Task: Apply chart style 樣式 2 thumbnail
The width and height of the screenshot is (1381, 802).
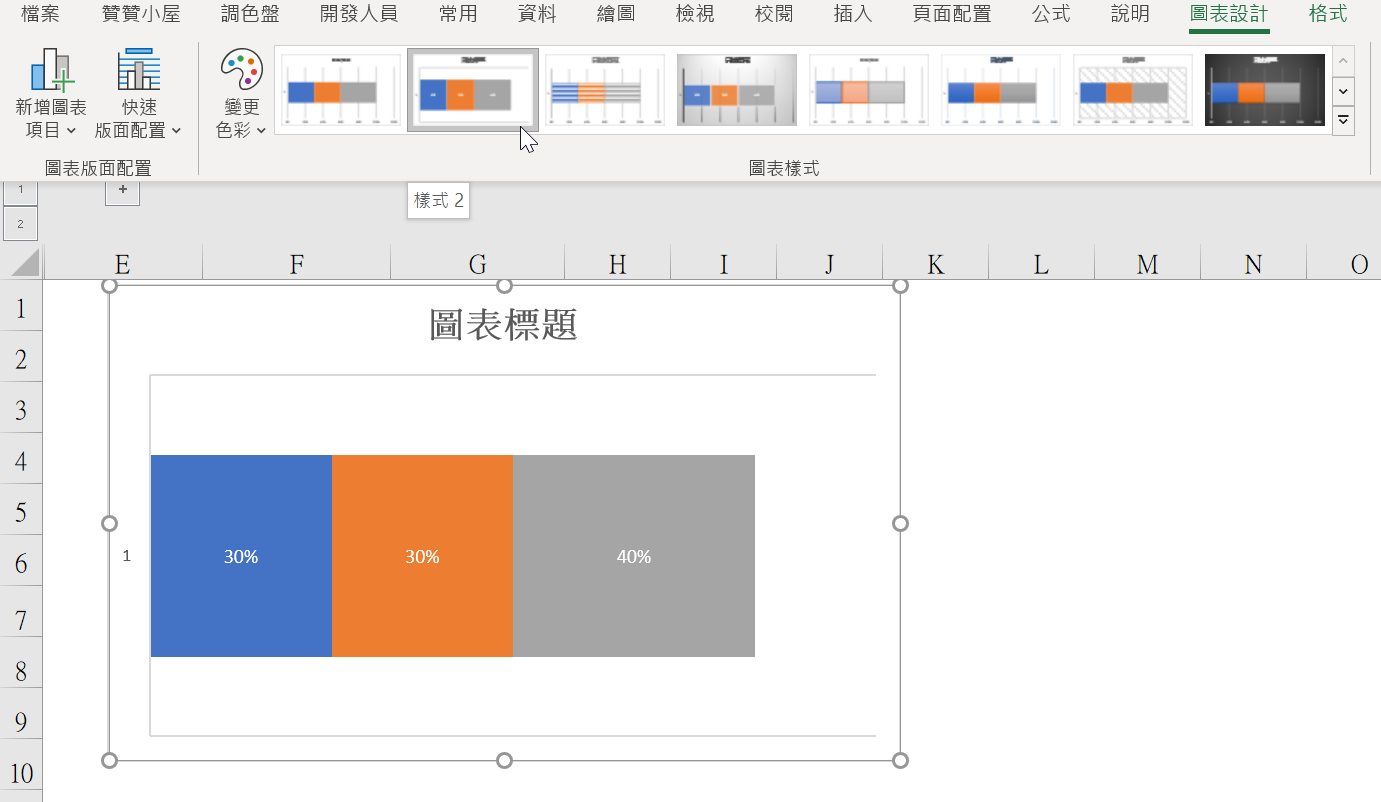Action: tap(473, 90)
